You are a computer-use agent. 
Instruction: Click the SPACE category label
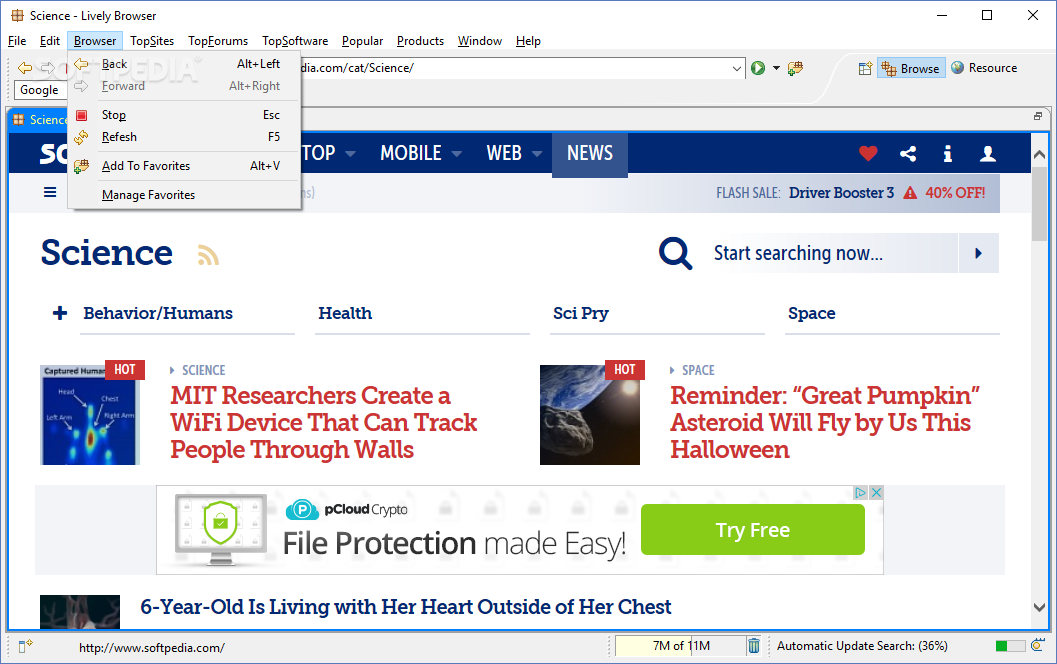698,370
